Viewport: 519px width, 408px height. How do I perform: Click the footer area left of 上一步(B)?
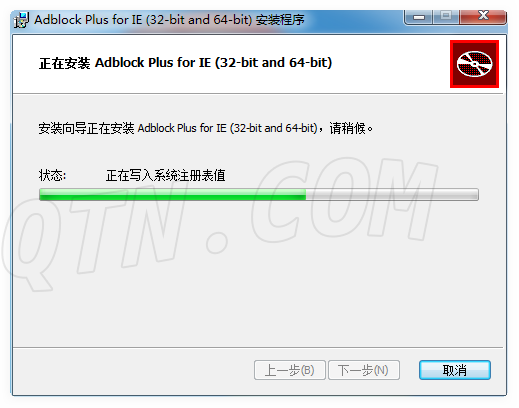pyautogui.click(x=133, y=371)
